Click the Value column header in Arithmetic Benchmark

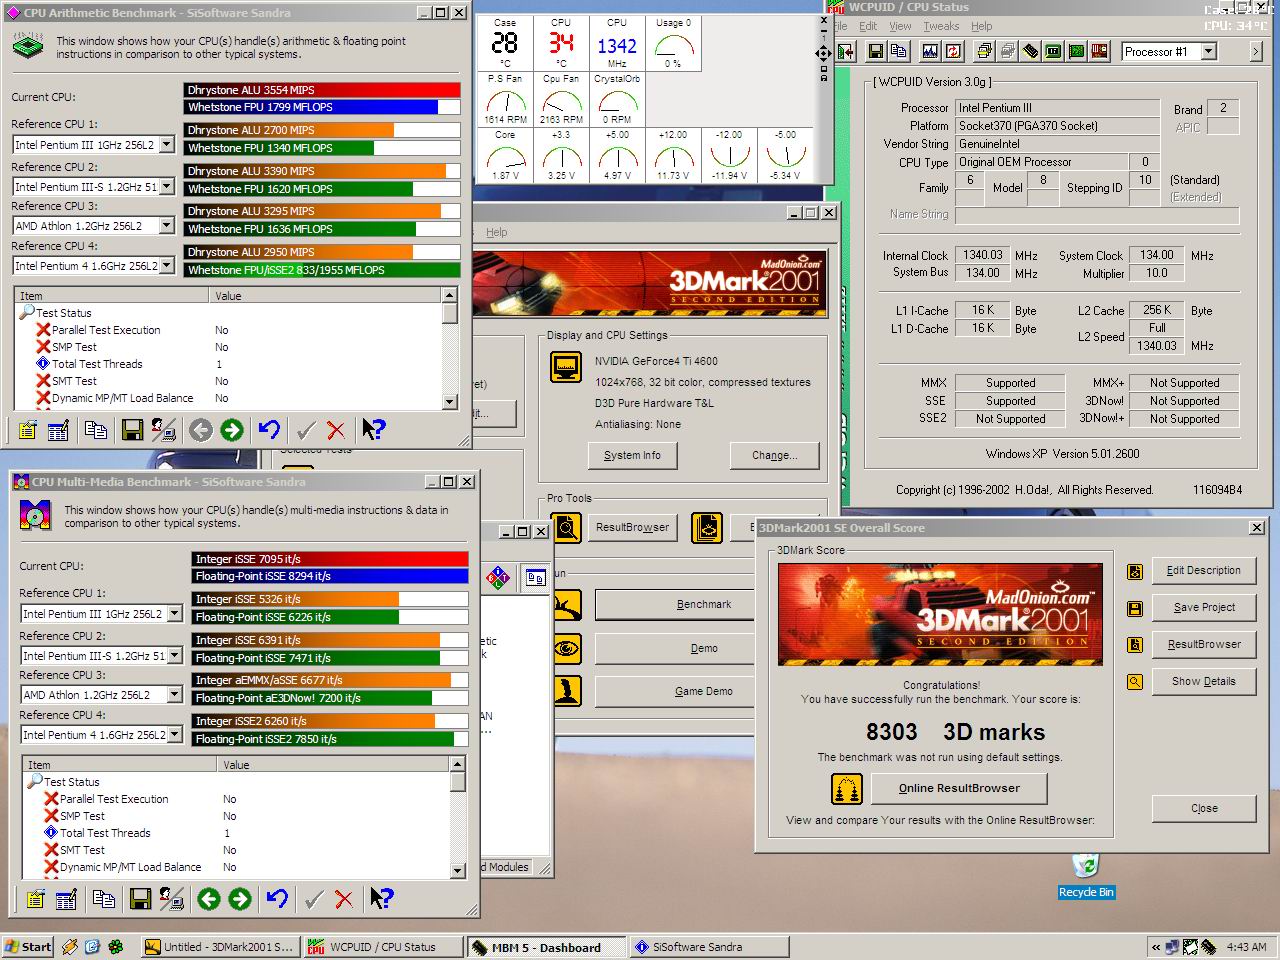pos(326,296)
